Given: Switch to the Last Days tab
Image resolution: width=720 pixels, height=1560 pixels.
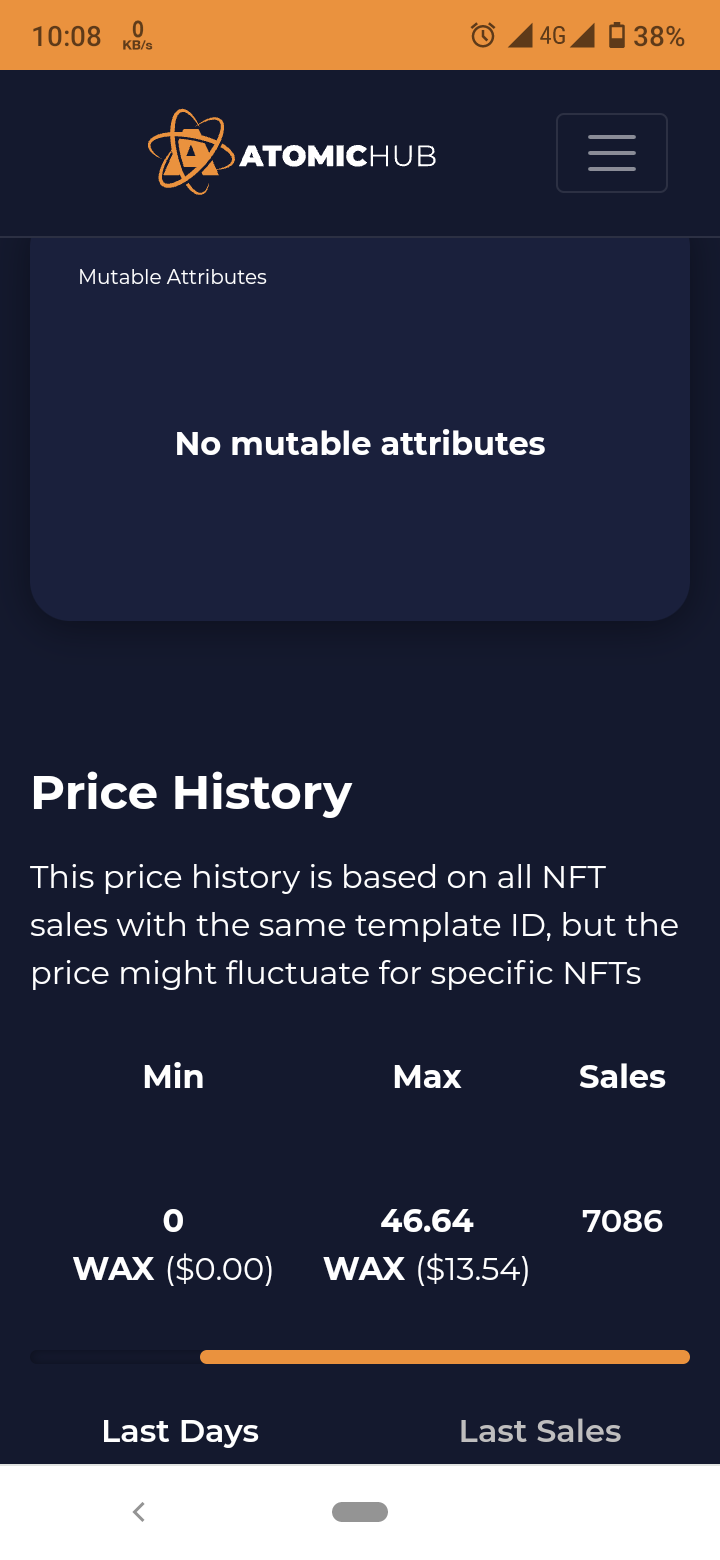Looking at the screenshot, I should pos(180,1431).
